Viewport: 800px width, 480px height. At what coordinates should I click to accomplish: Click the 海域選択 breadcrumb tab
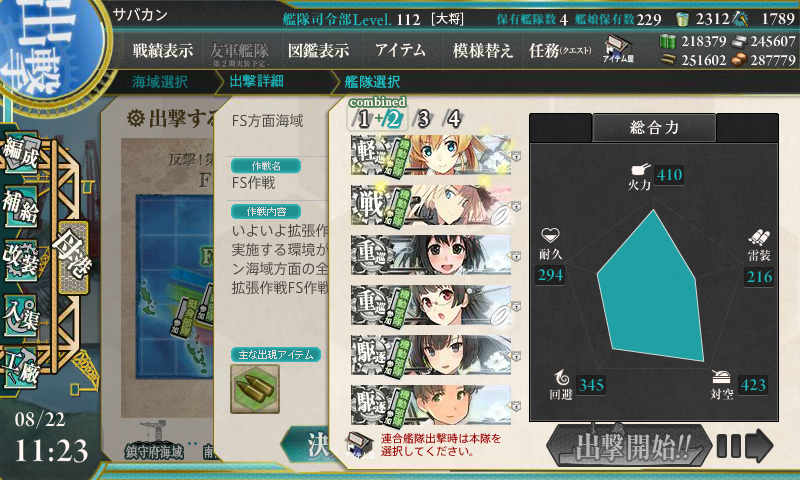pos(160,82)
